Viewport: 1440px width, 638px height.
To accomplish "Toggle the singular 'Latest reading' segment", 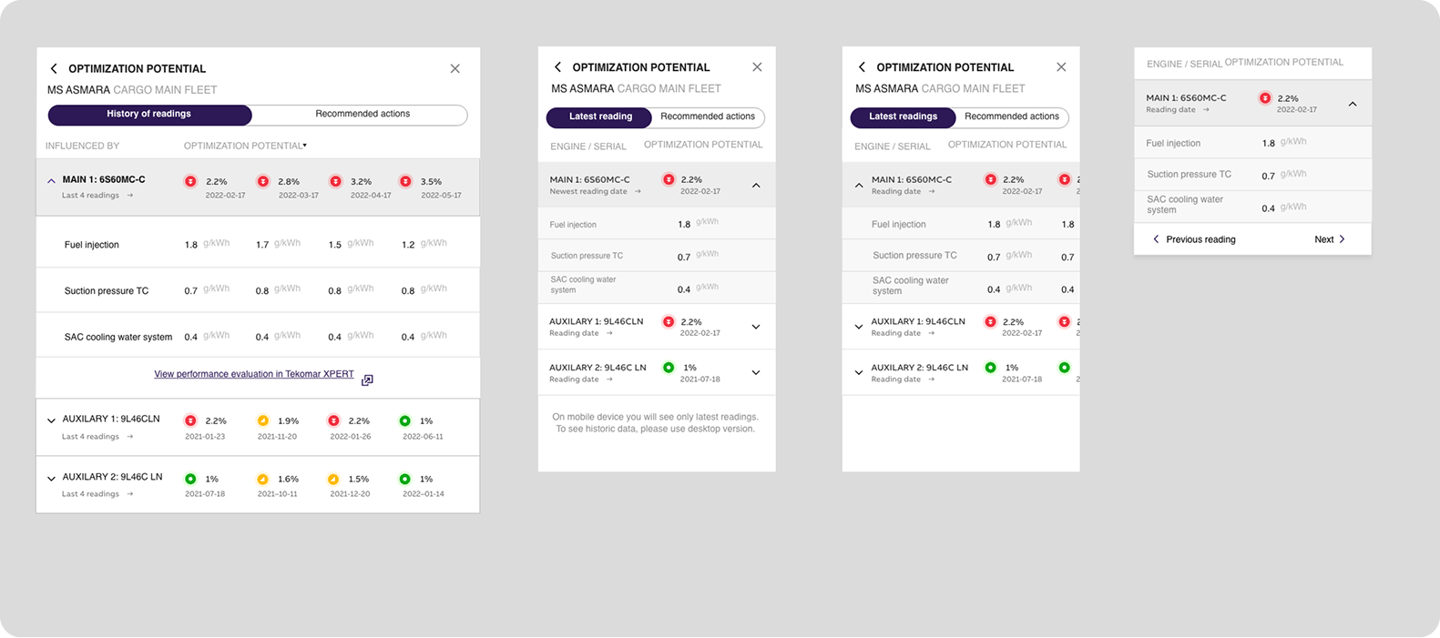I will (x=600, y=117).
